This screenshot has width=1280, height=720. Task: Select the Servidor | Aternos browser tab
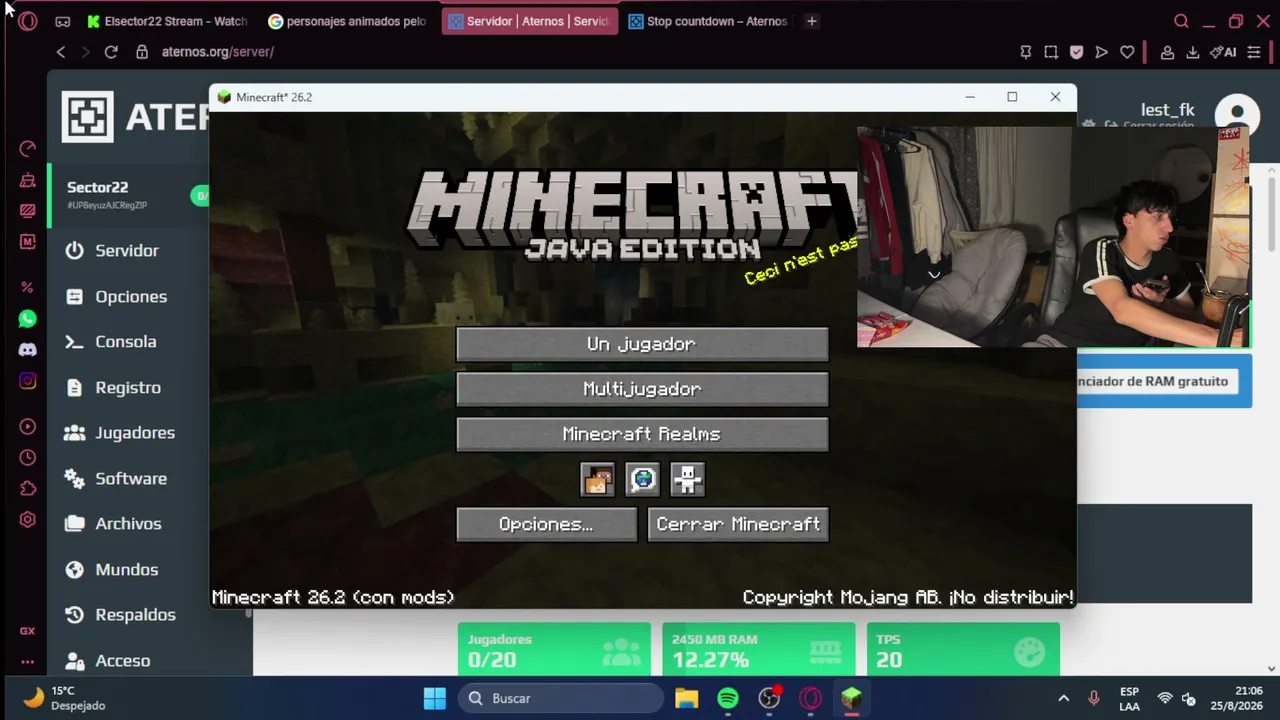tap(529, 21)
